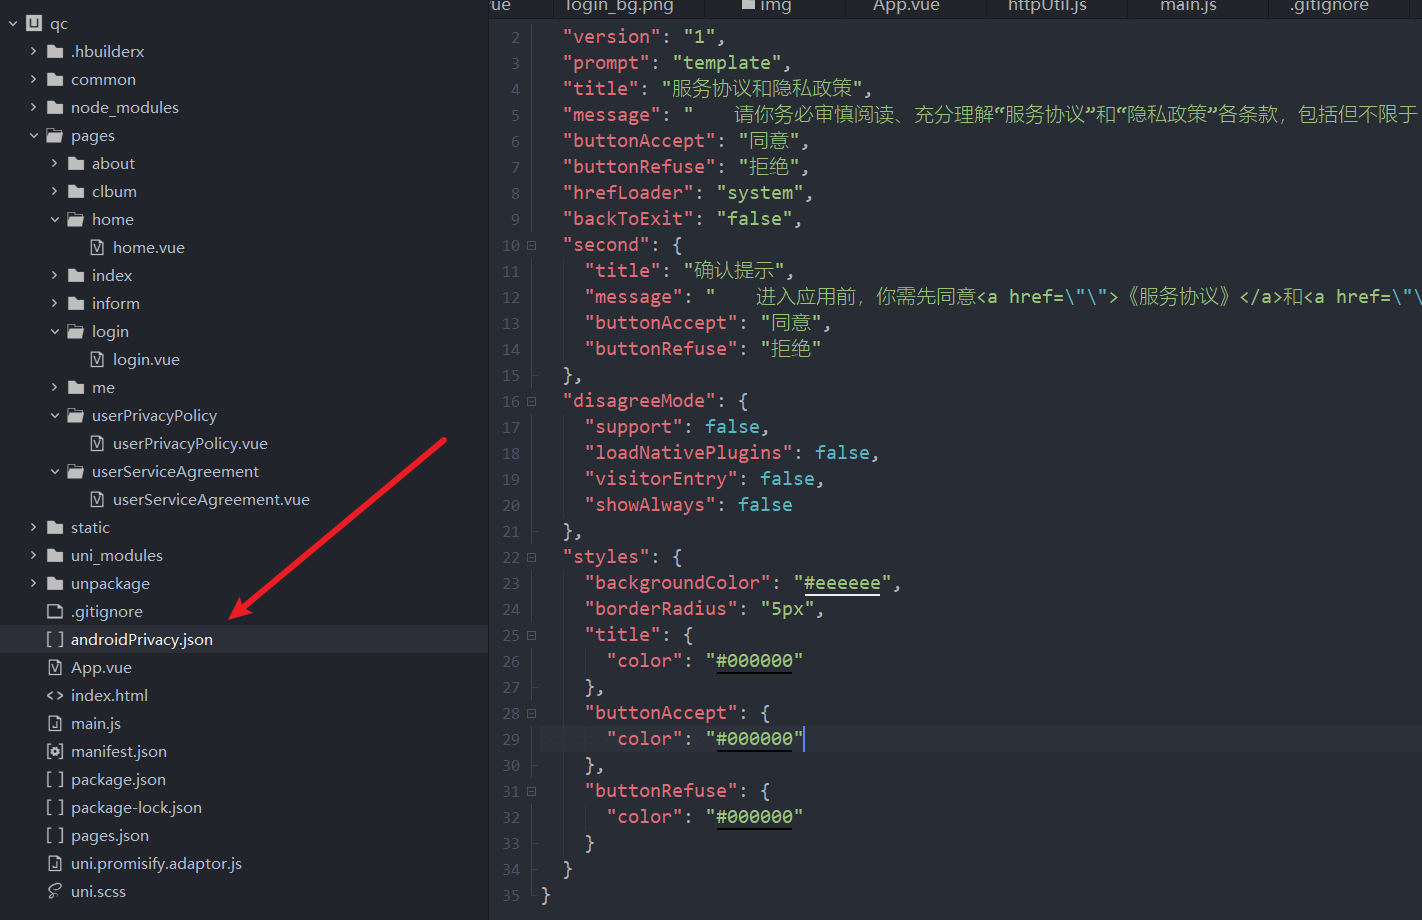Open login.vue in the file tree
1422x920 pixels.
click(146, 359)
